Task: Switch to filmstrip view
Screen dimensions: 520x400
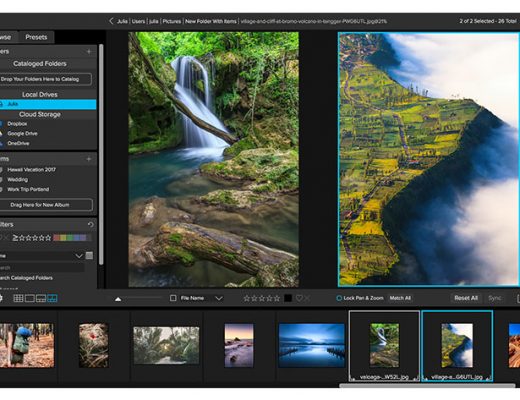Action: pyautogui.click(x=41, y=298)
